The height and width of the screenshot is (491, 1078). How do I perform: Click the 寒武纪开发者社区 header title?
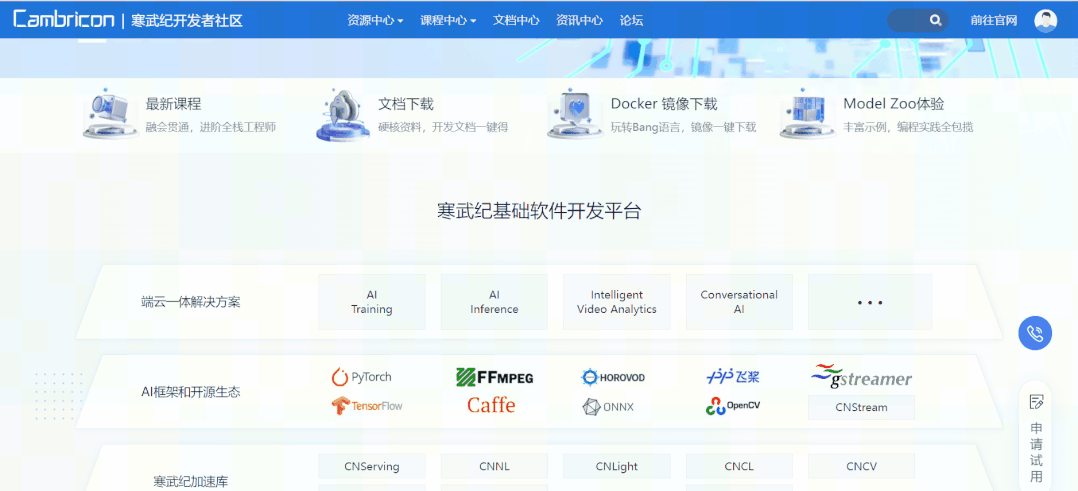click(187, 20)
